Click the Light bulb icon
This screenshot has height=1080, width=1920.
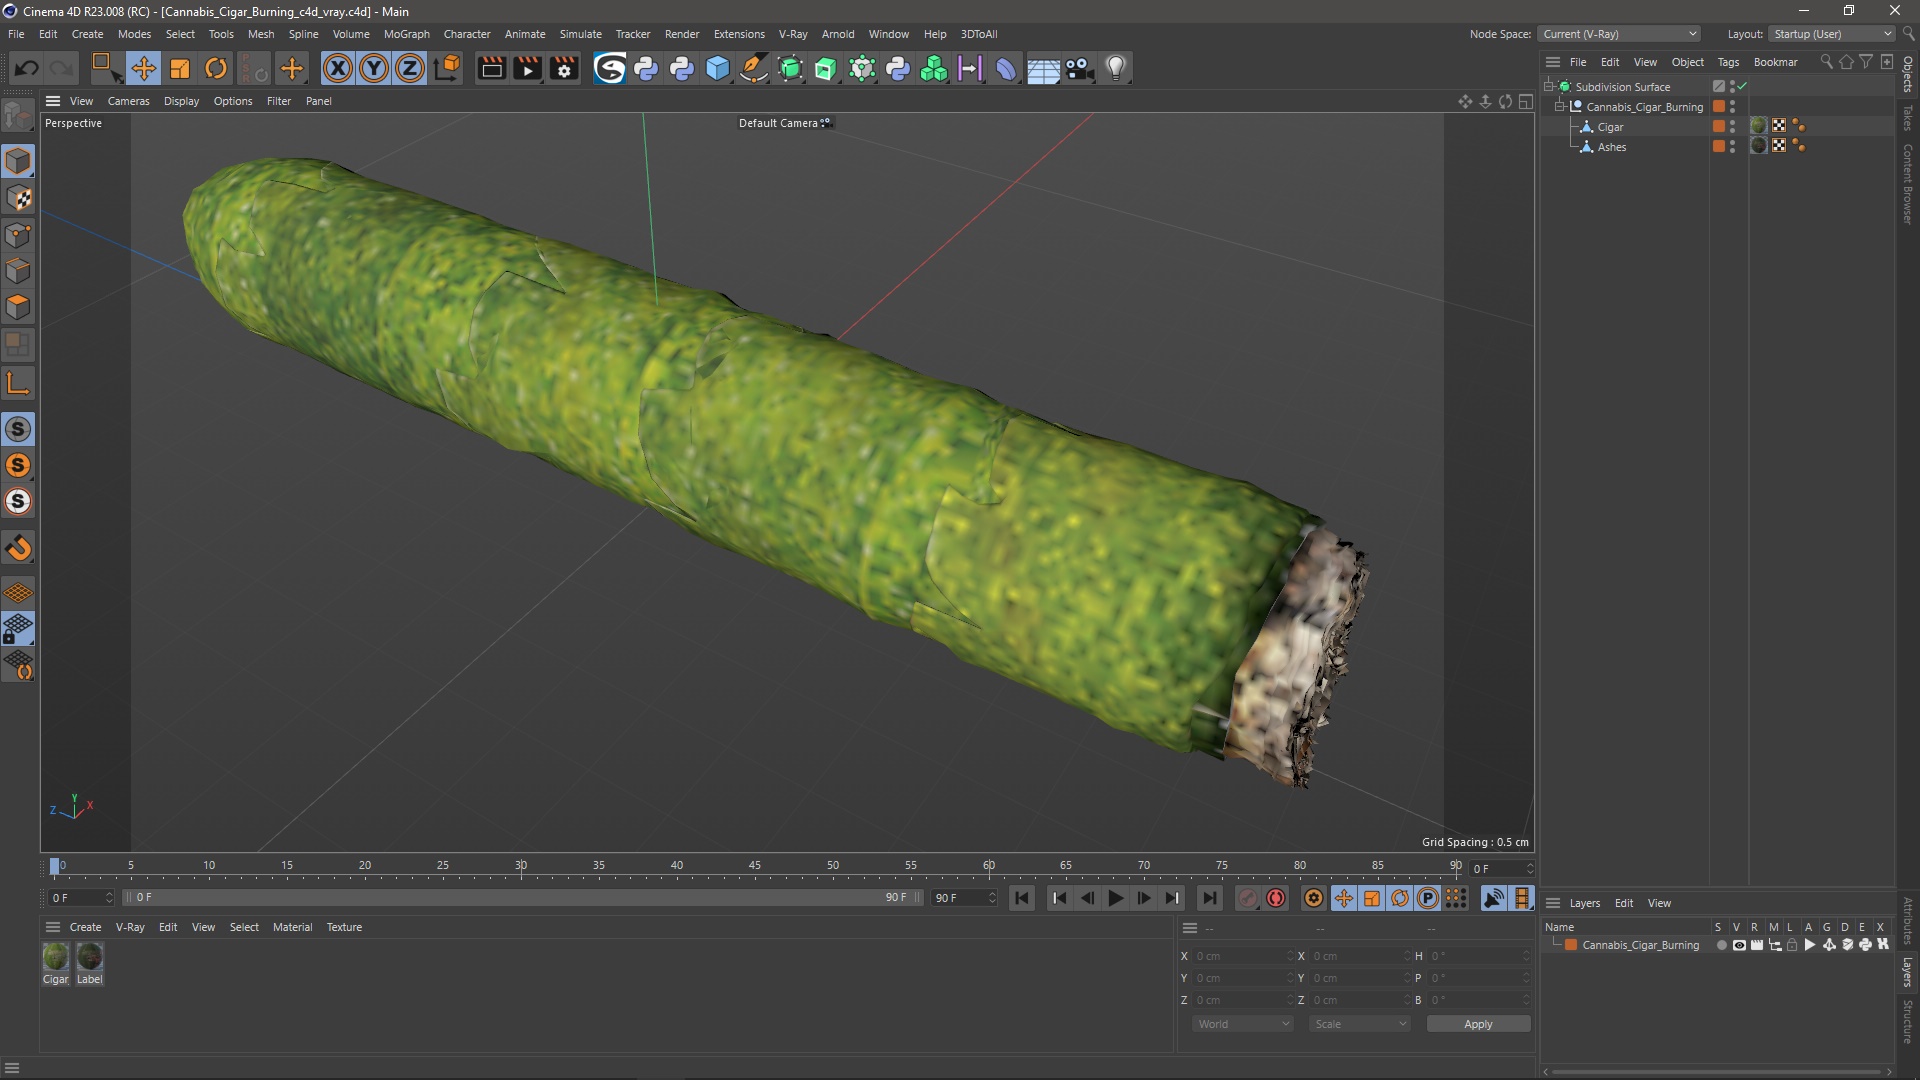pos(1116,68)
